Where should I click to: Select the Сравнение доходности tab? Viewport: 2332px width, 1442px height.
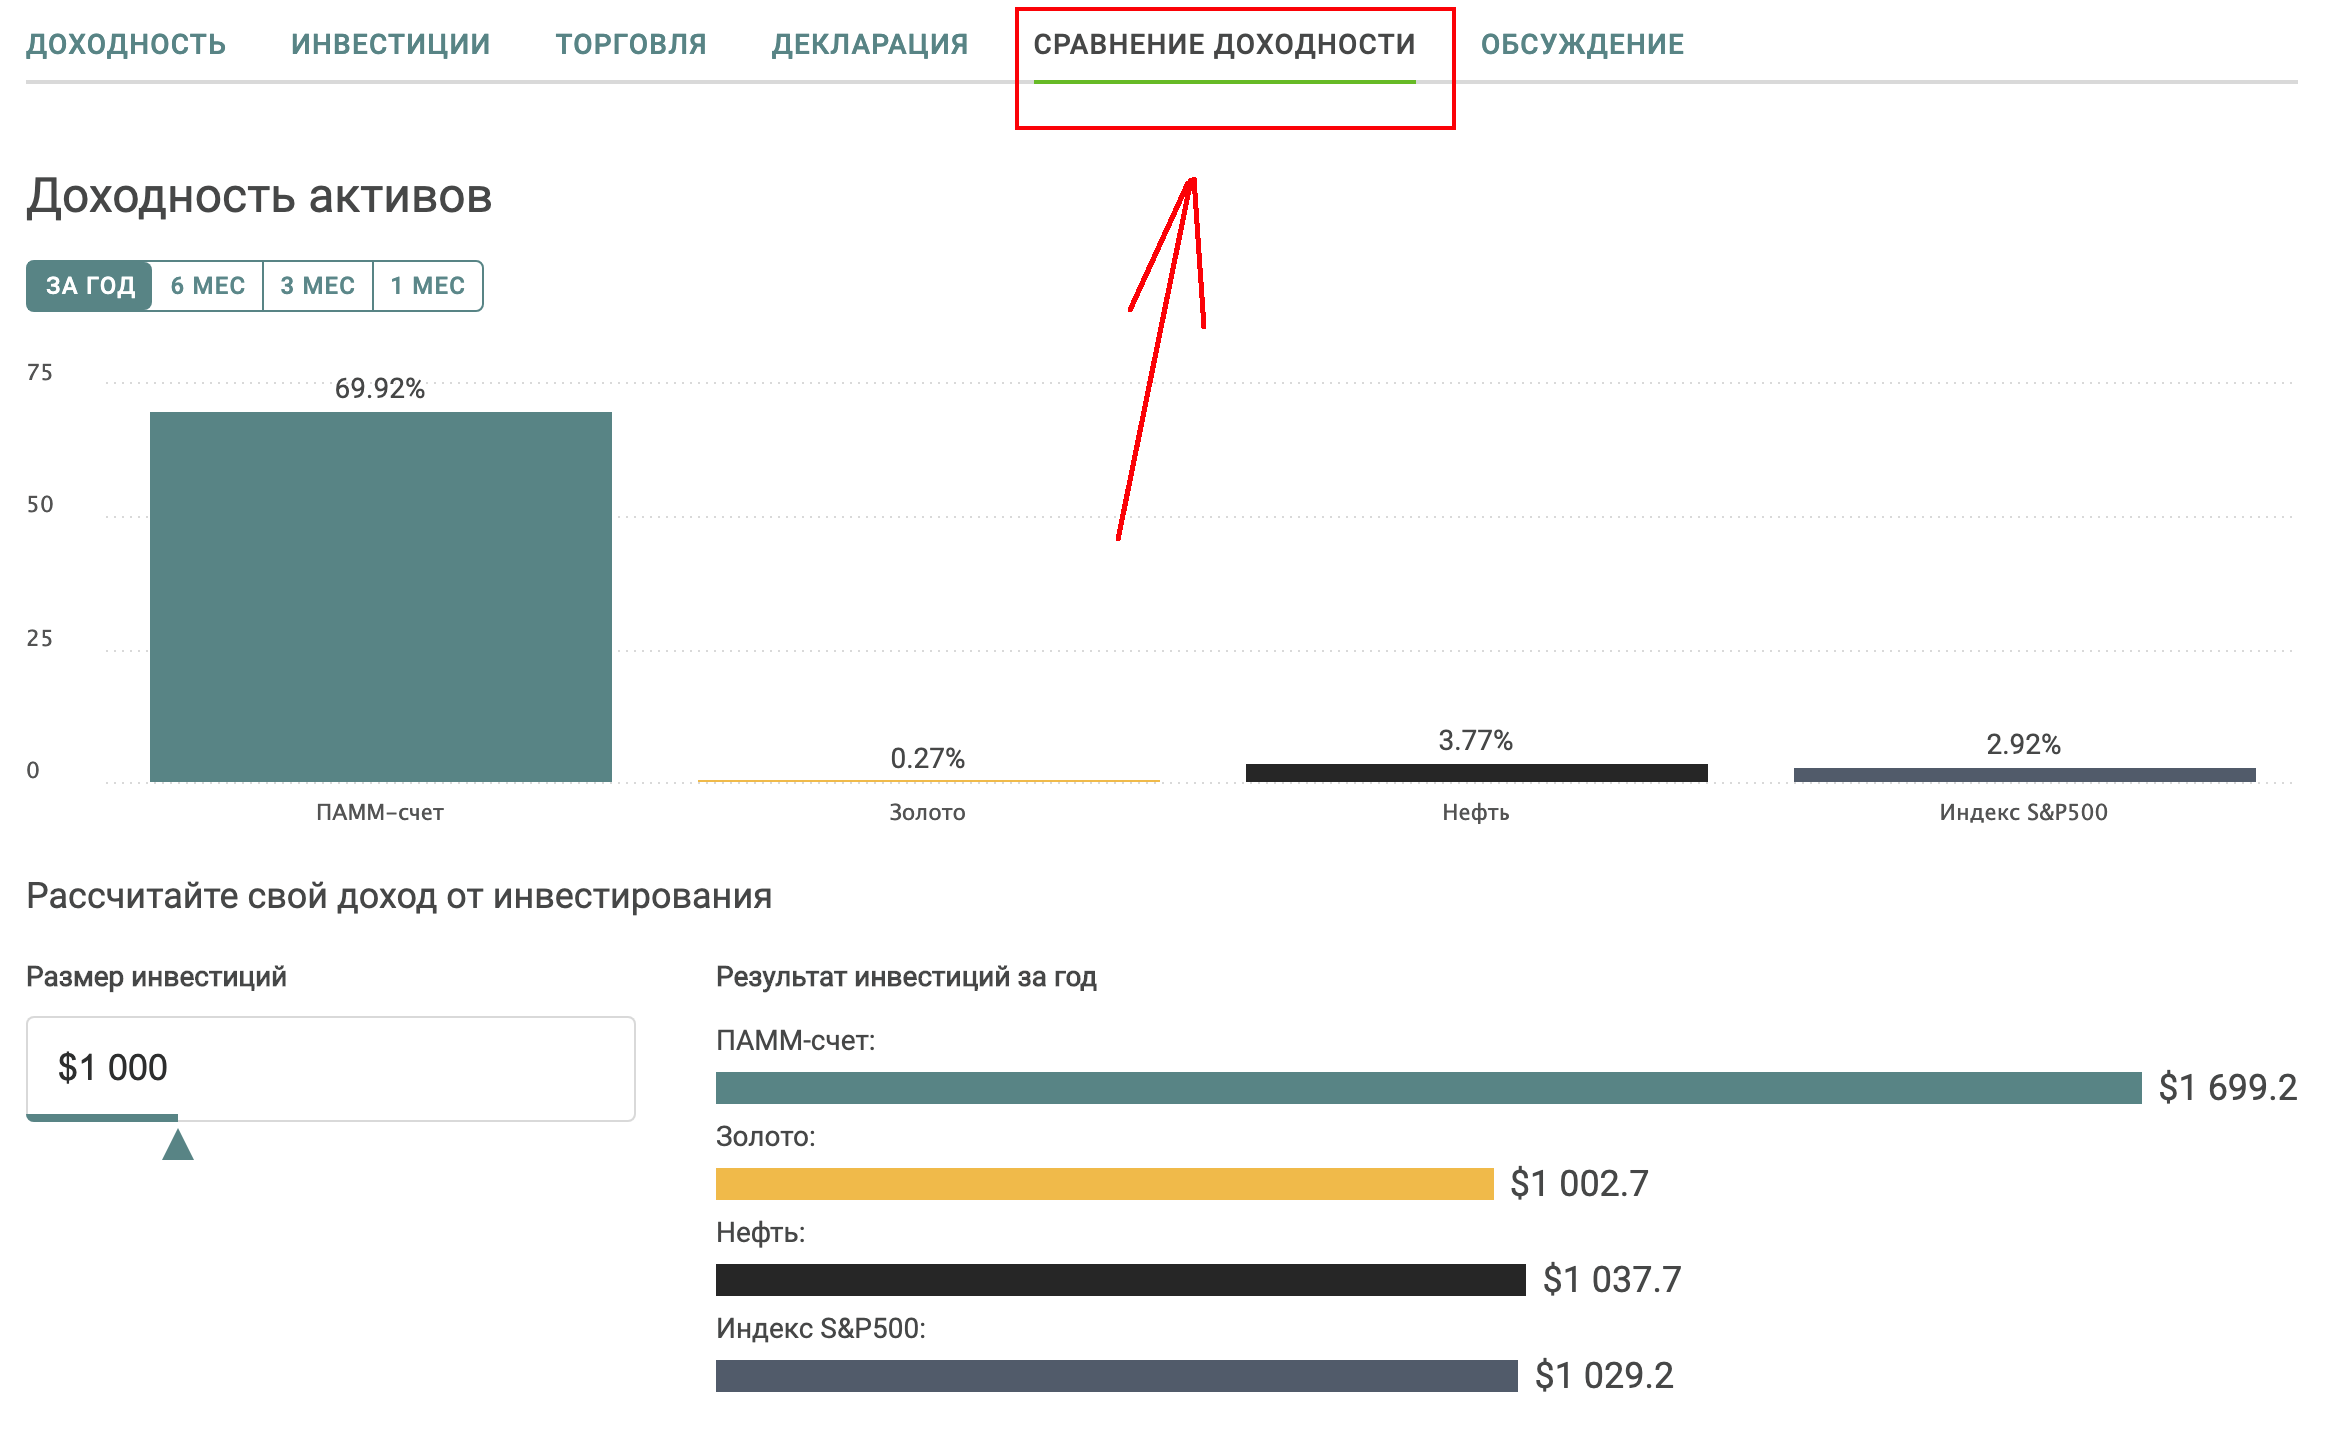[1224, 44]
